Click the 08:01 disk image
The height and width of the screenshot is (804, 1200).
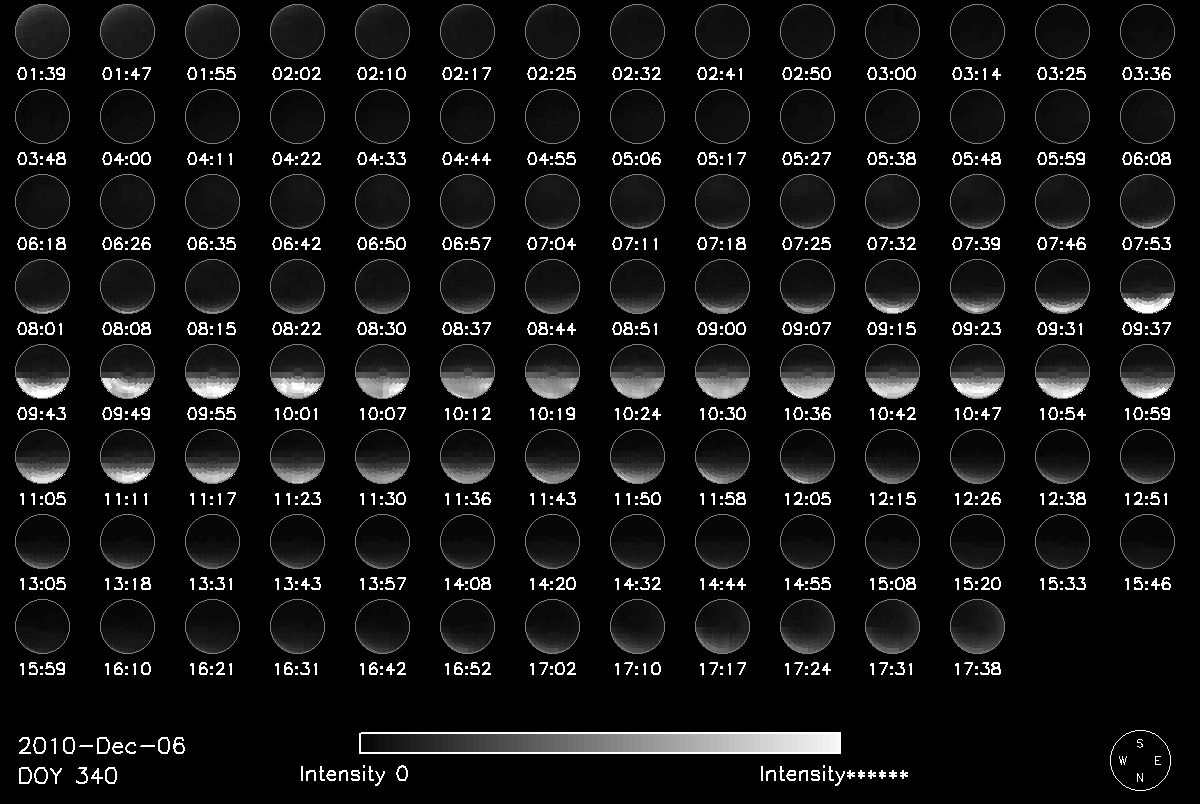43,287
